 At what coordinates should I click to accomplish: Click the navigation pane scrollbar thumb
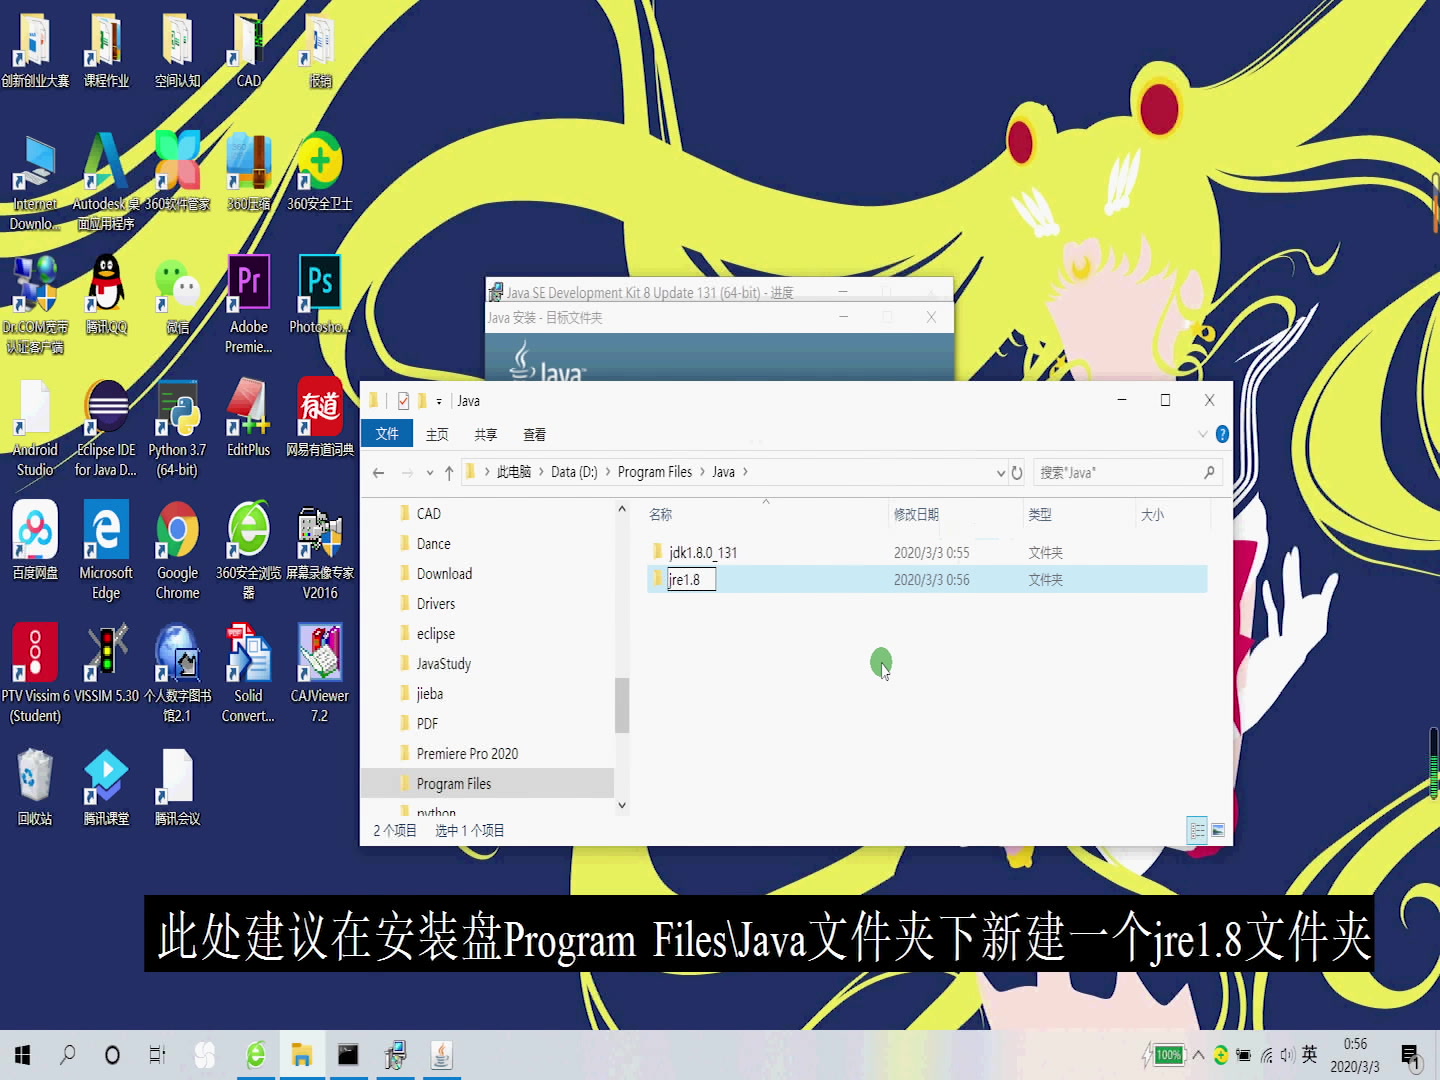(x=622, y=705)
